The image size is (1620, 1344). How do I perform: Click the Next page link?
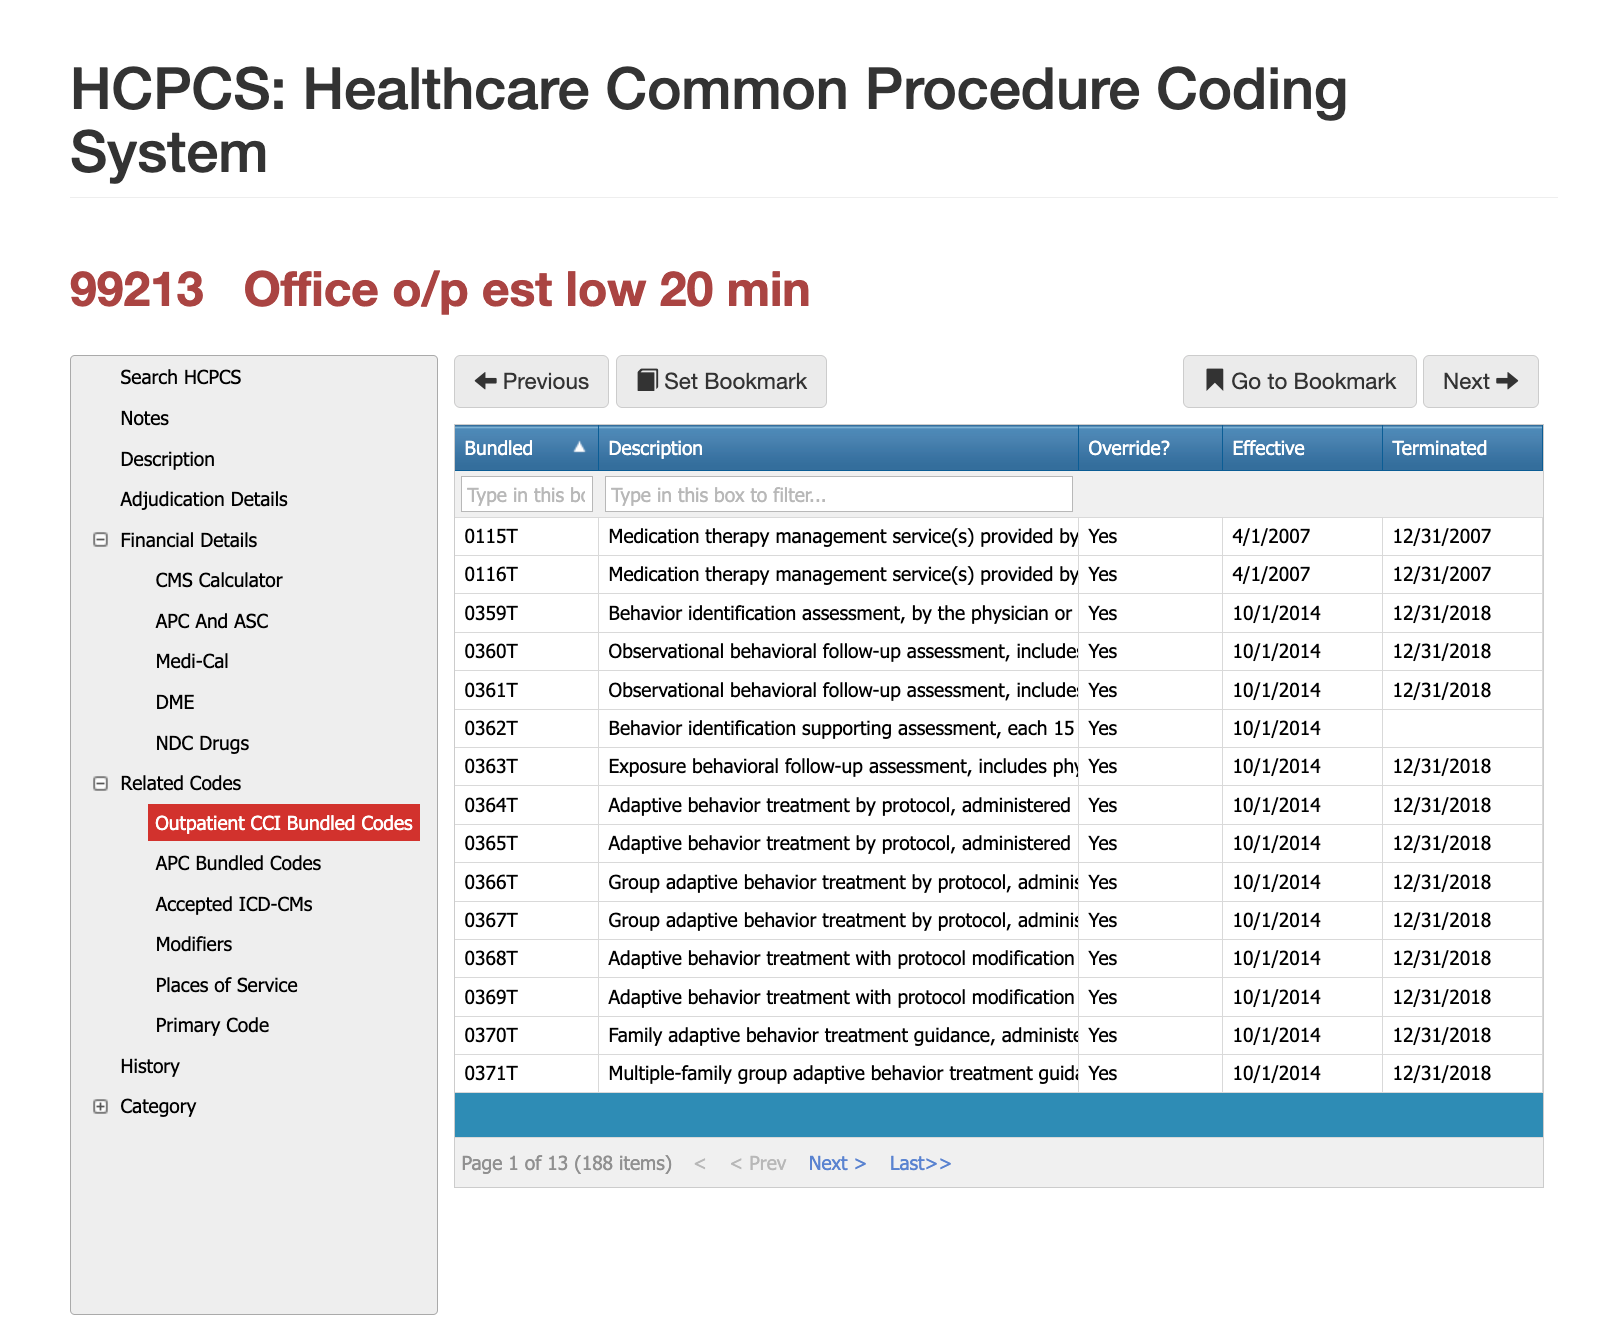pyautogui.click(x=837, y=1163)
